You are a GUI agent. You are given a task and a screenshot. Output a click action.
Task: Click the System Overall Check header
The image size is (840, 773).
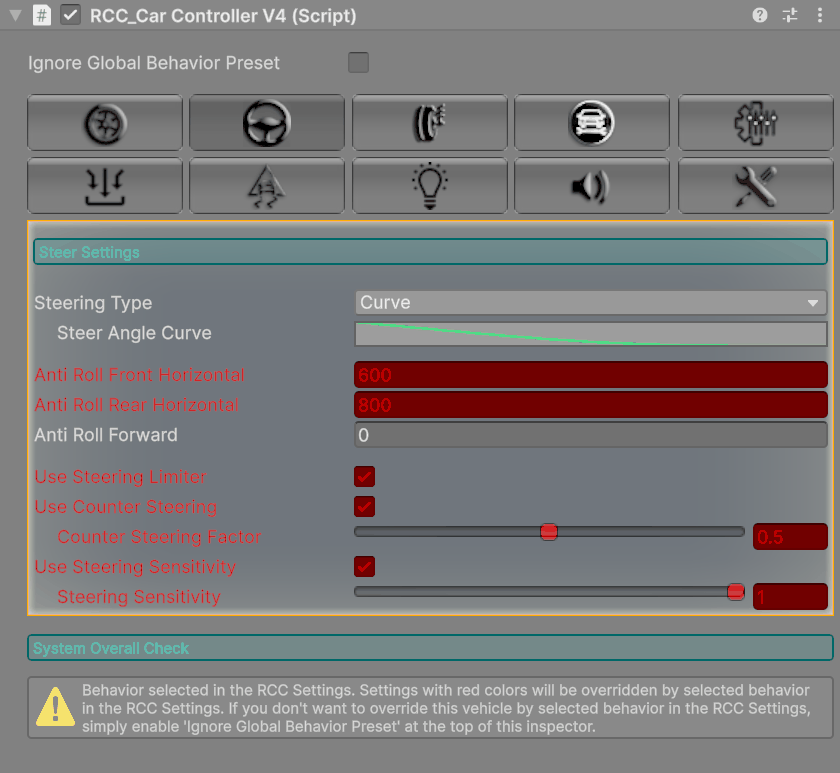pos(430,648)
